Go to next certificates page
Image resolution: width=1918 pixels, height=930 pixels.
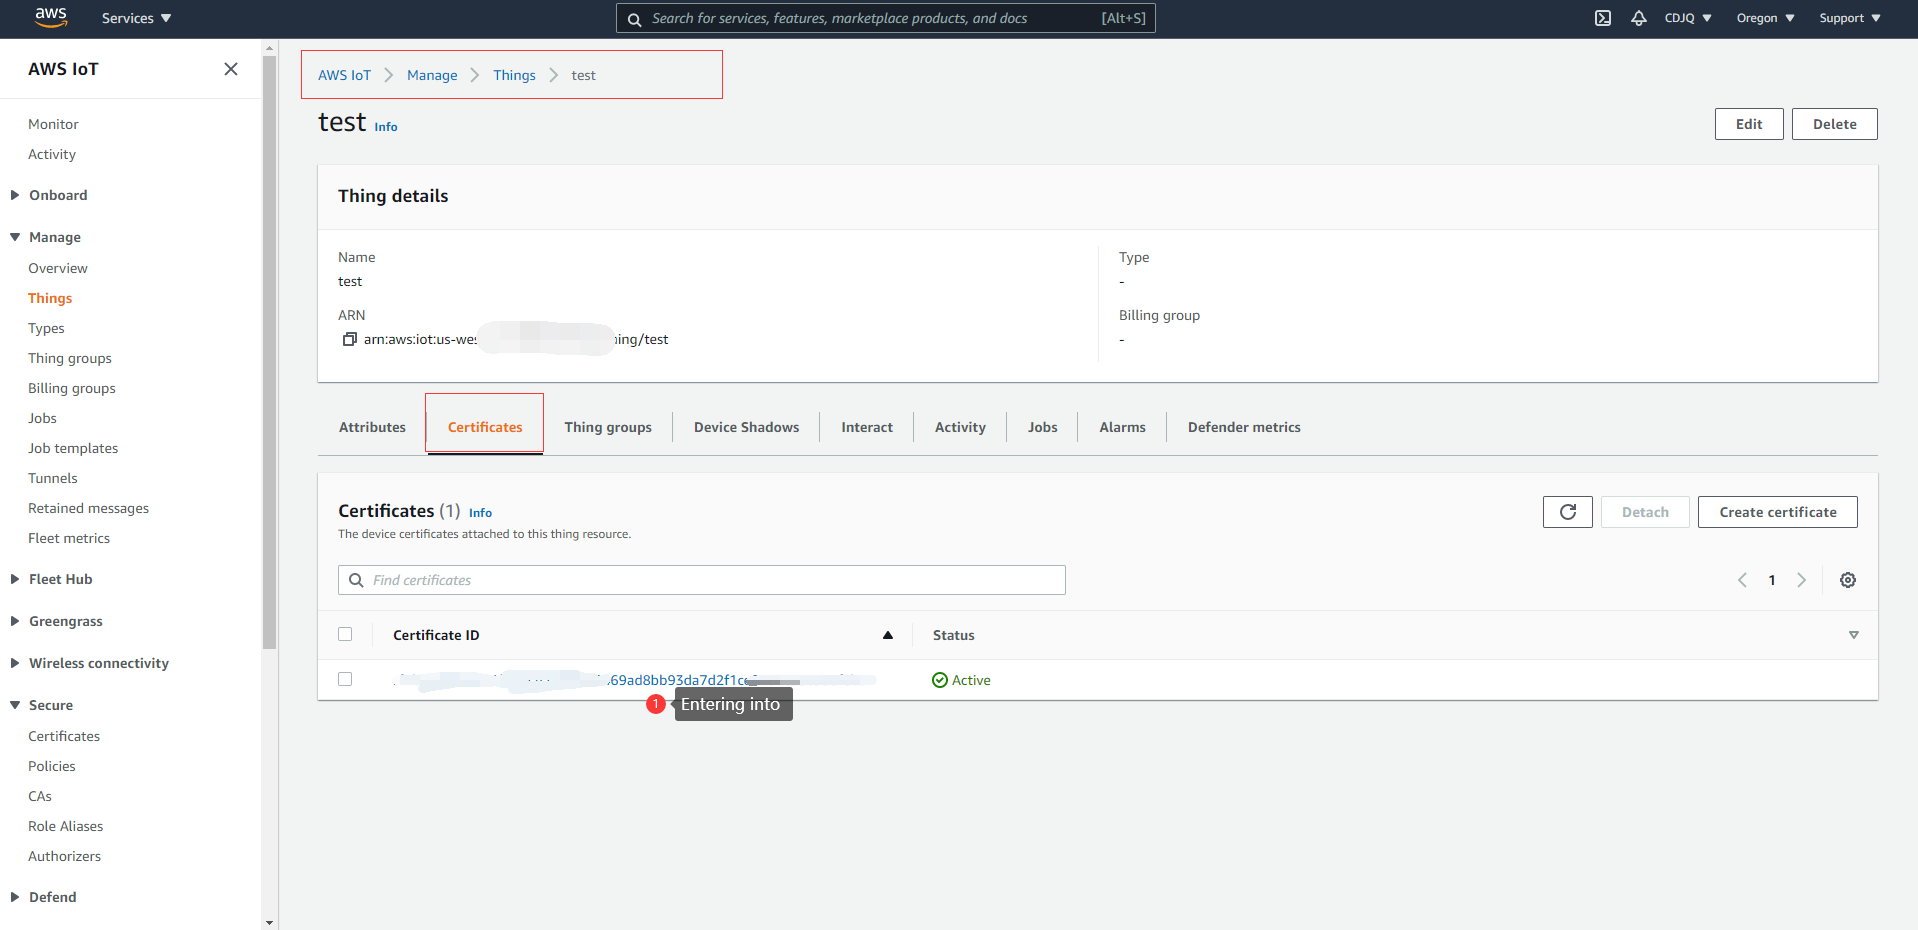1802,580
